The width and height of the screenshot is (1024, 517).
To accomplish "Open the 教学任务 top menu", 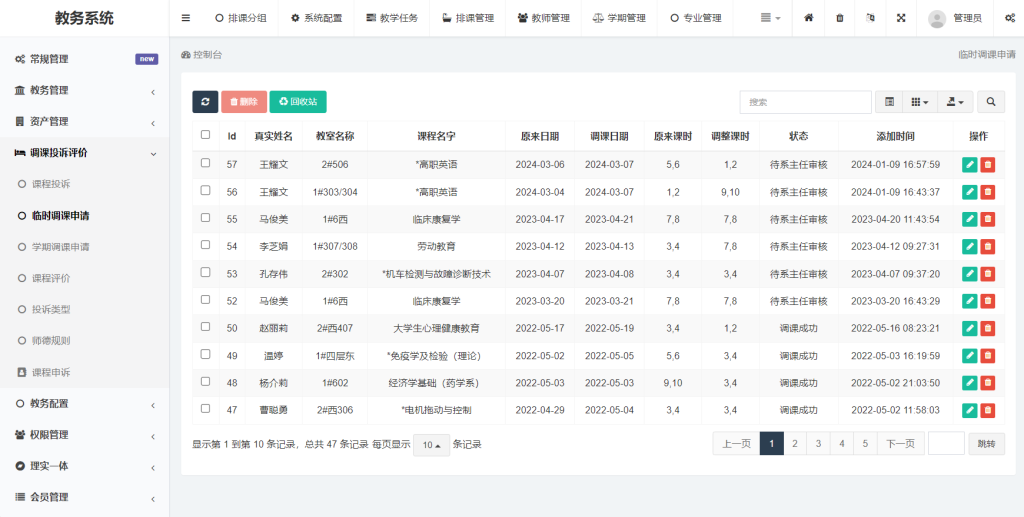I will point(392,18).
